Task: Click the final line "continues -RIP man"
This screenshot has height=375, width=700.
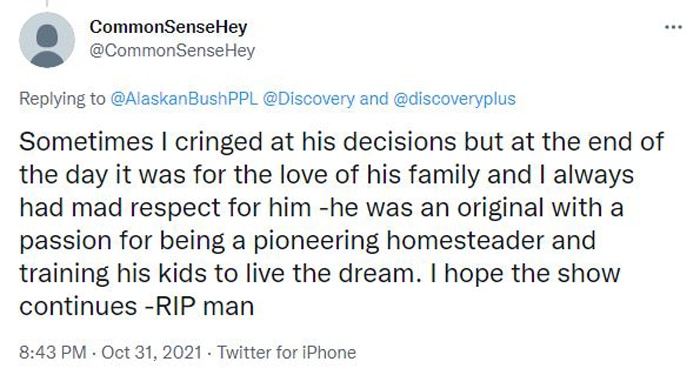Action: [x=137, y=306]
